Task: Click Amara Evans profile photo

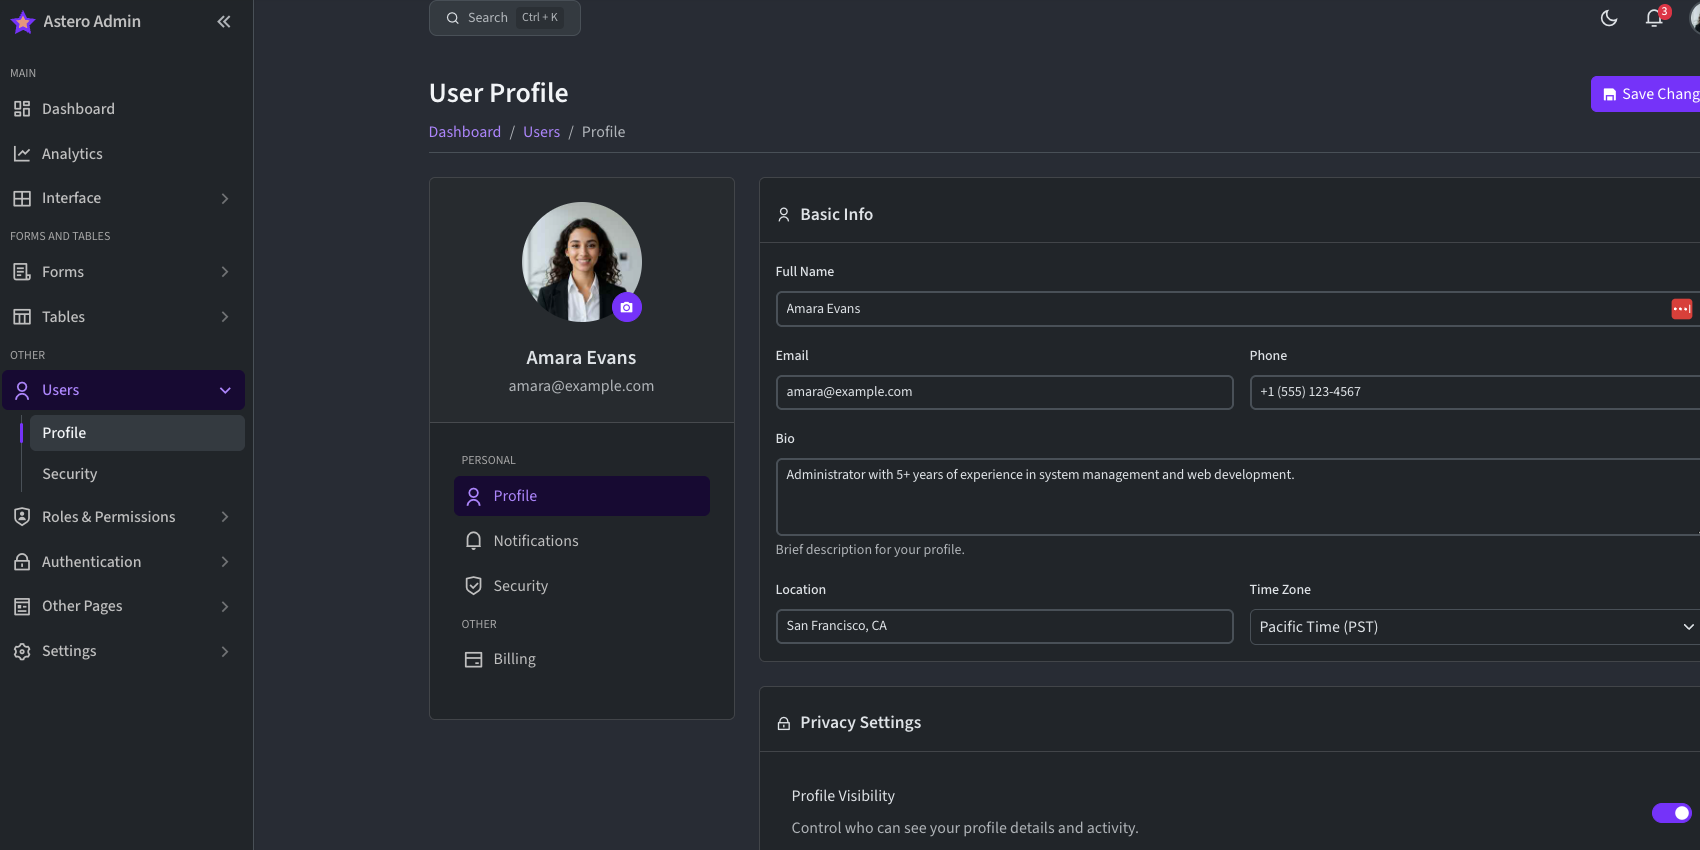Action: point(582,262)
